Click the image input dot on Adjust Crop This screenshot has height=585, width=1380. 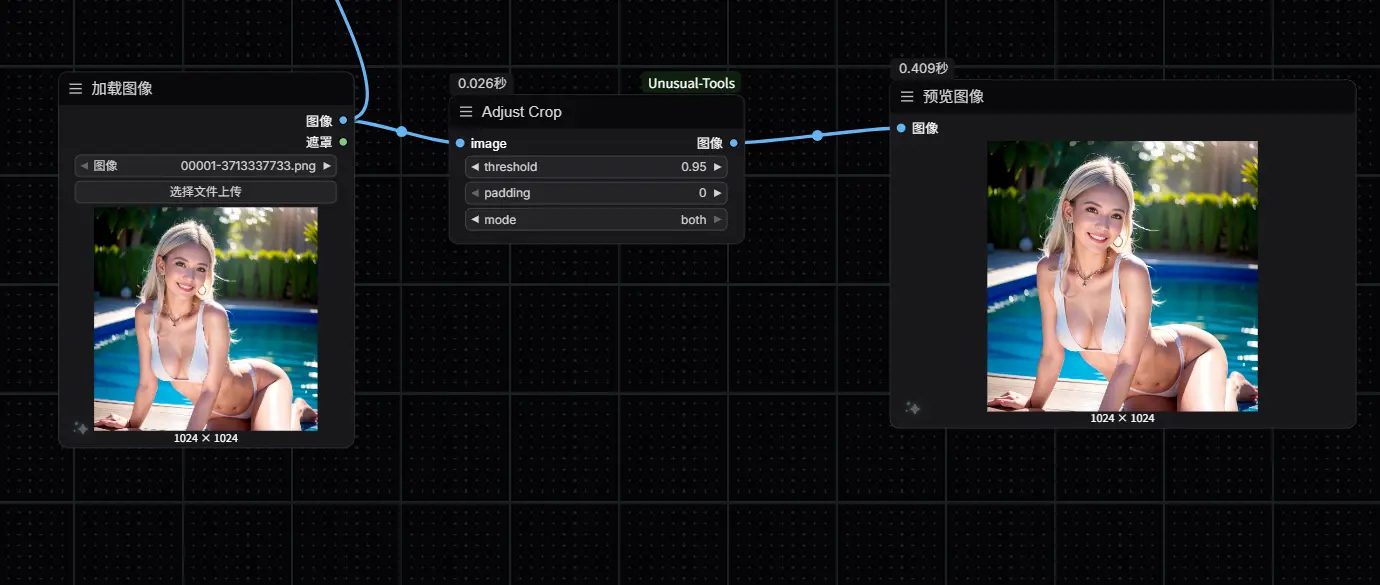coord(458,143)
